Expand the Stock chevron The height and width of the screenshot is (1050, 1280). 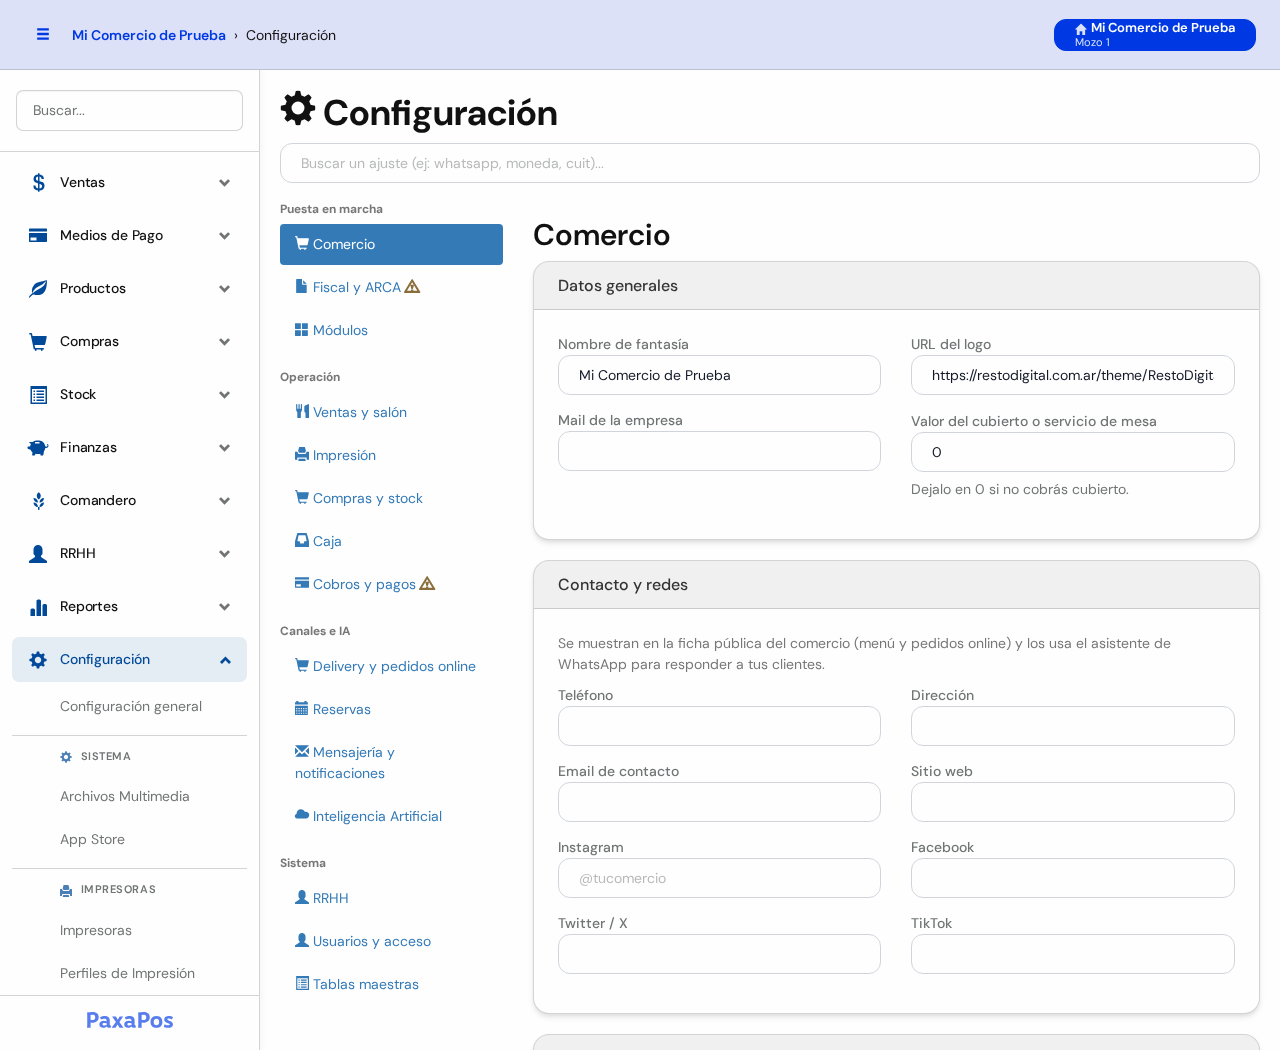(x=225, y=395)
